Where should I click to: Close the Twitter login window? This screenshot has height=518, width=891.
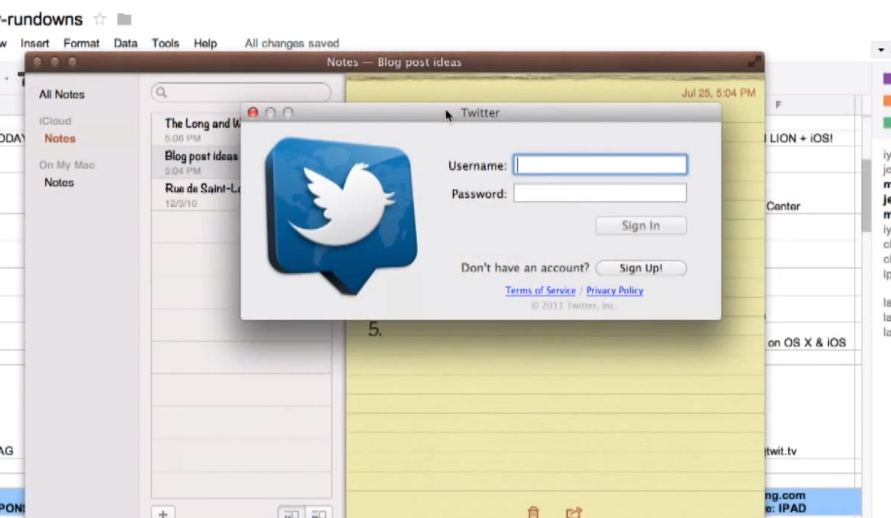[253, 112]
